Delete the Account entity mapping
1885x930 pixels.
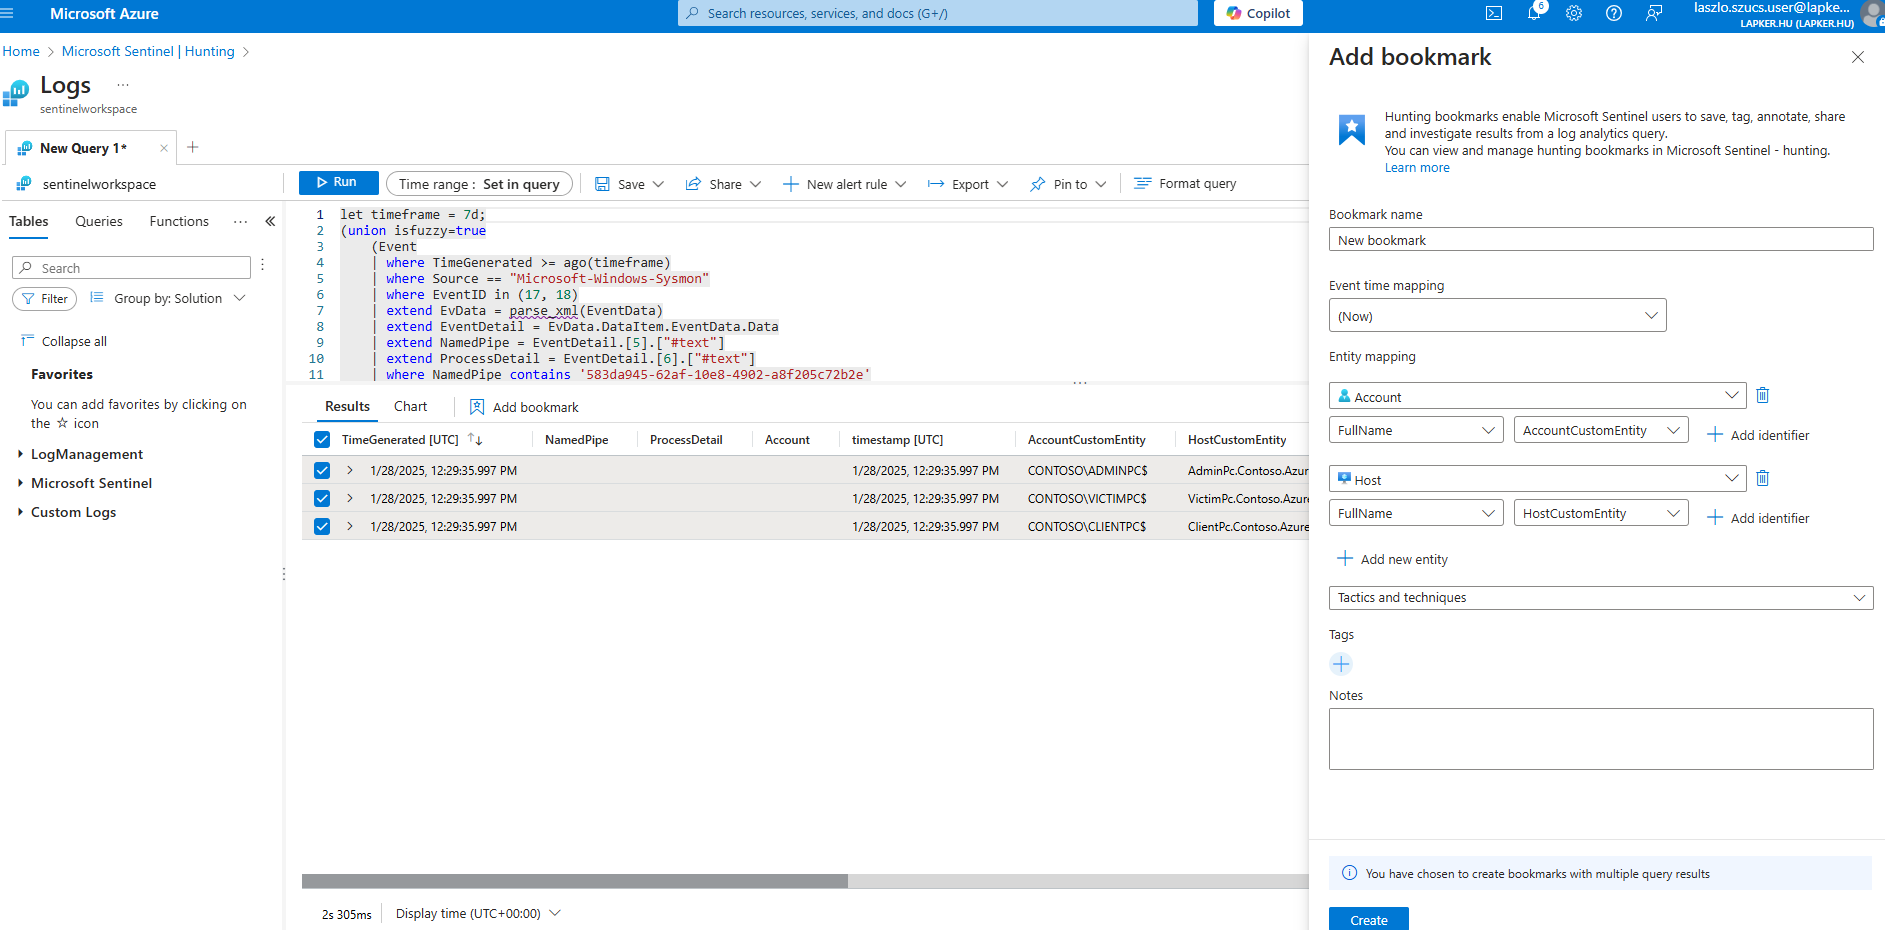click(x=1763, y=396)
